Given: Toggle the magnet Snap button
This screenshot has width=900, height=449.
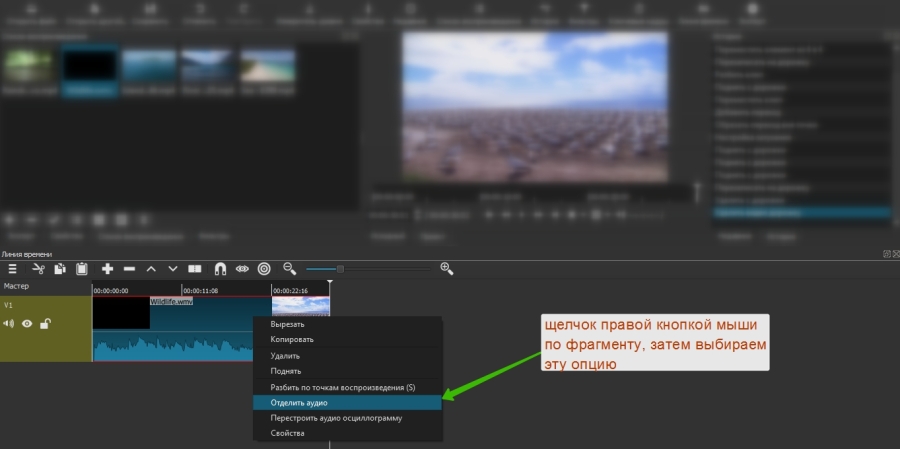Looking at the screenshot, I should click(x=220, y=269).
